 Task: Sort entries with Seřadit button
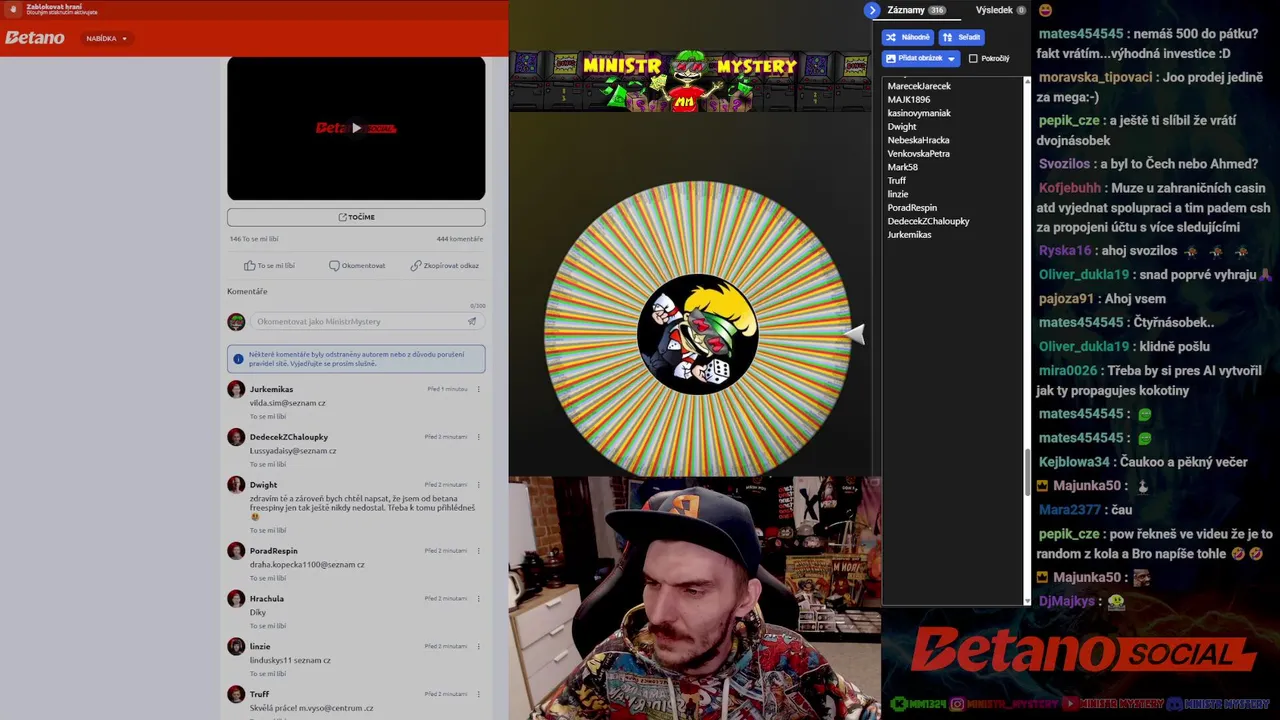(x=962, y=37)
